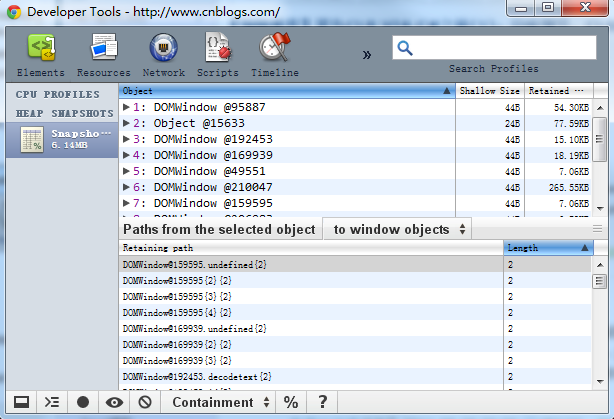Clear all profiles with the circle-slash icon

(x=145, y=402)
